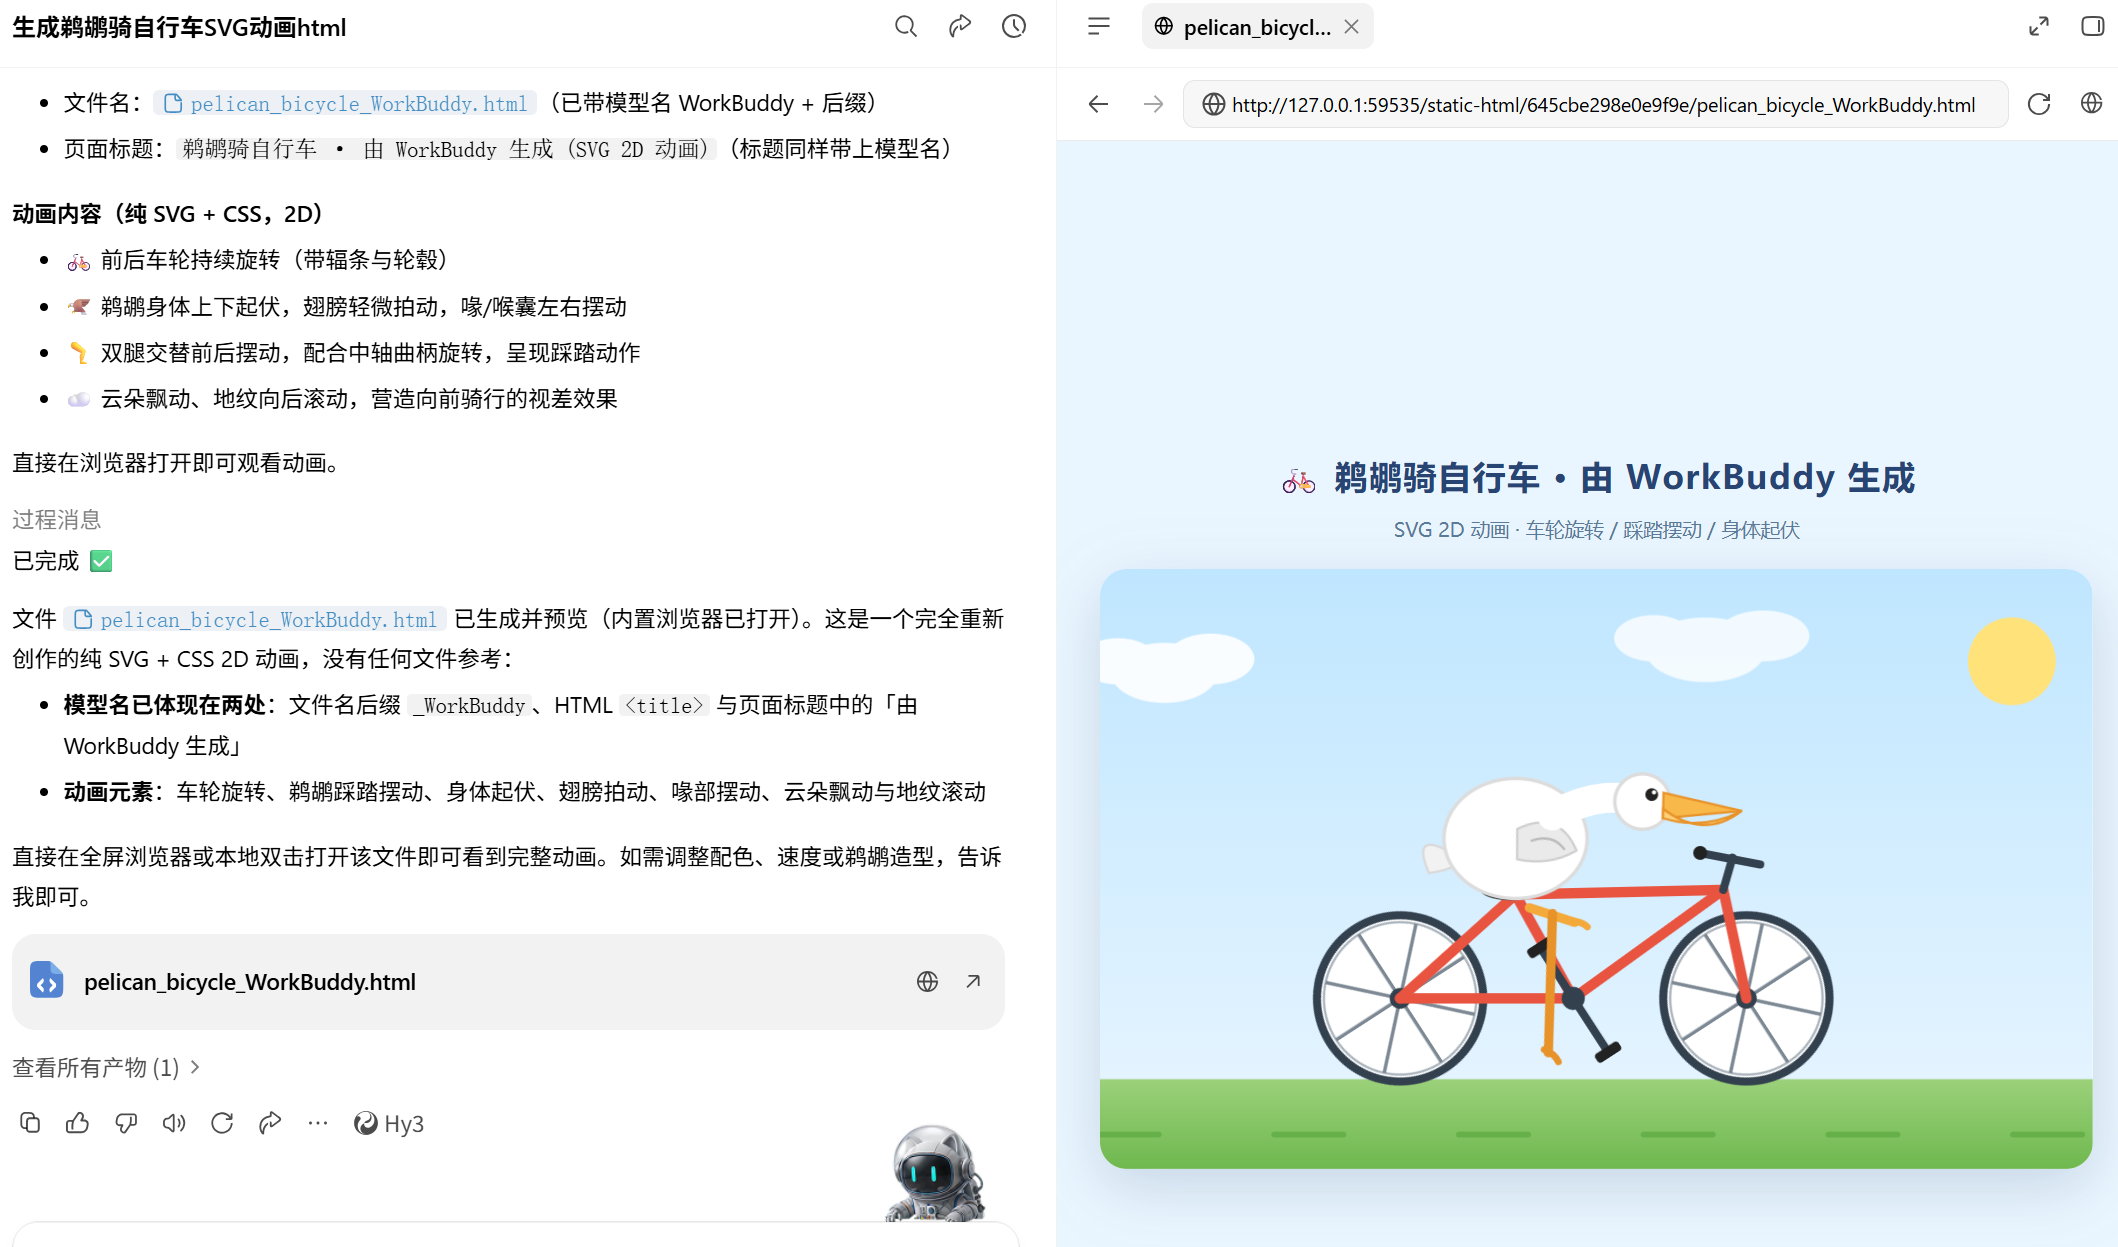Click the pelican_bicycle_WorkBuddy.html file card
The width and height of the screenshot is (2118, 1247).
coord(508,982)
